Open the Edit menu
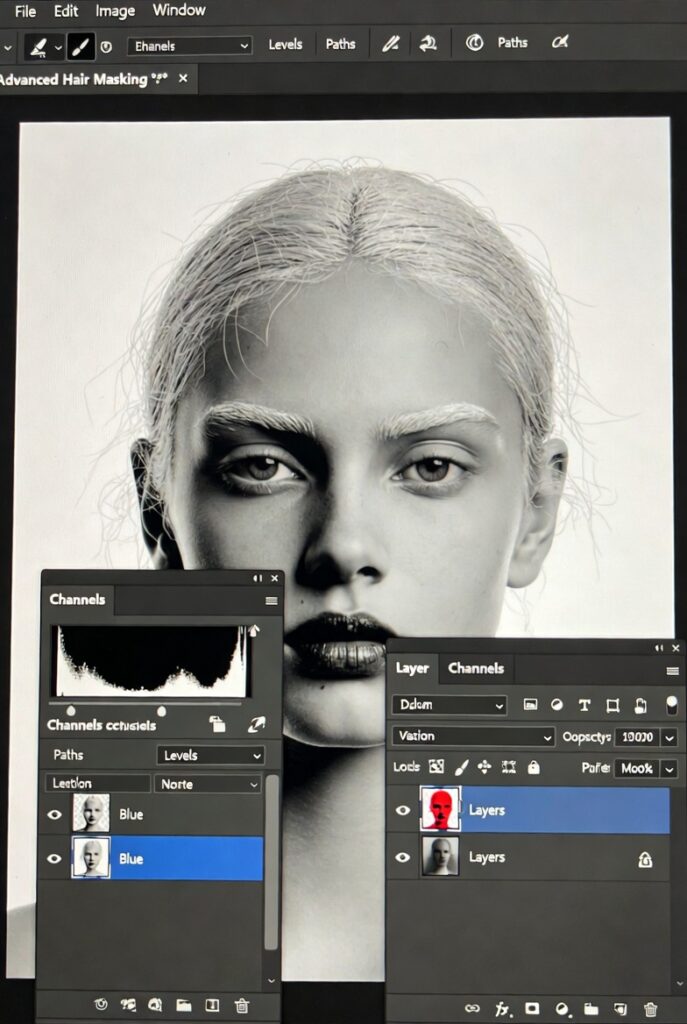 pyautogui.click(x=66, y=11)
